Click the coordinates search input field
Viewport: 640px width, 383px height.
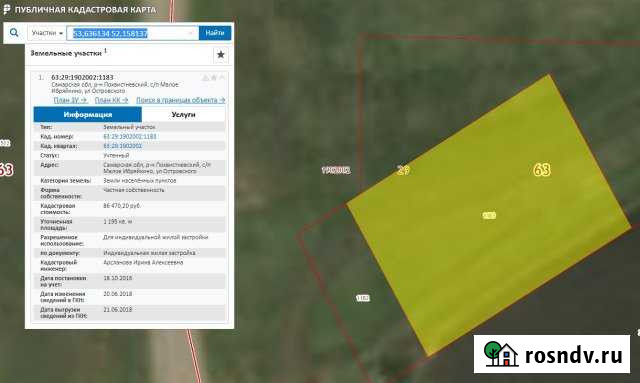(132, 33)
